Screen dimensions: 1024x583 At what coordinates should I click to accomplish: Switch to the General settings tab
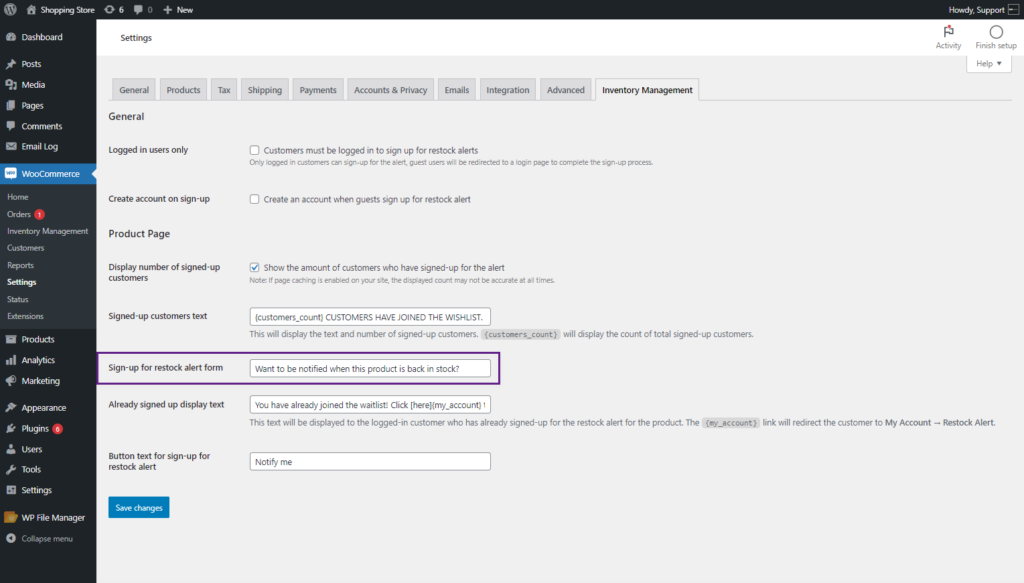tap(134, 90)
